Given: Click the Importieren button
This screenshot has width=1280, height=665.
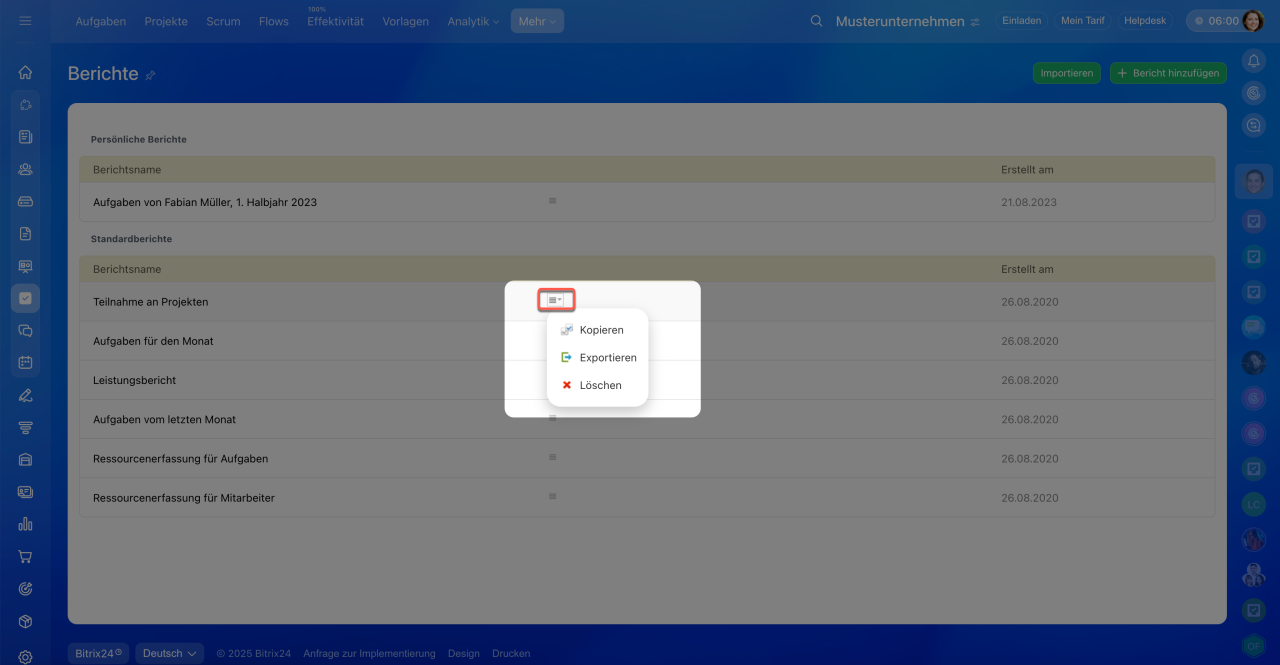Looking at the screenshot, I should pos(1067,73).
